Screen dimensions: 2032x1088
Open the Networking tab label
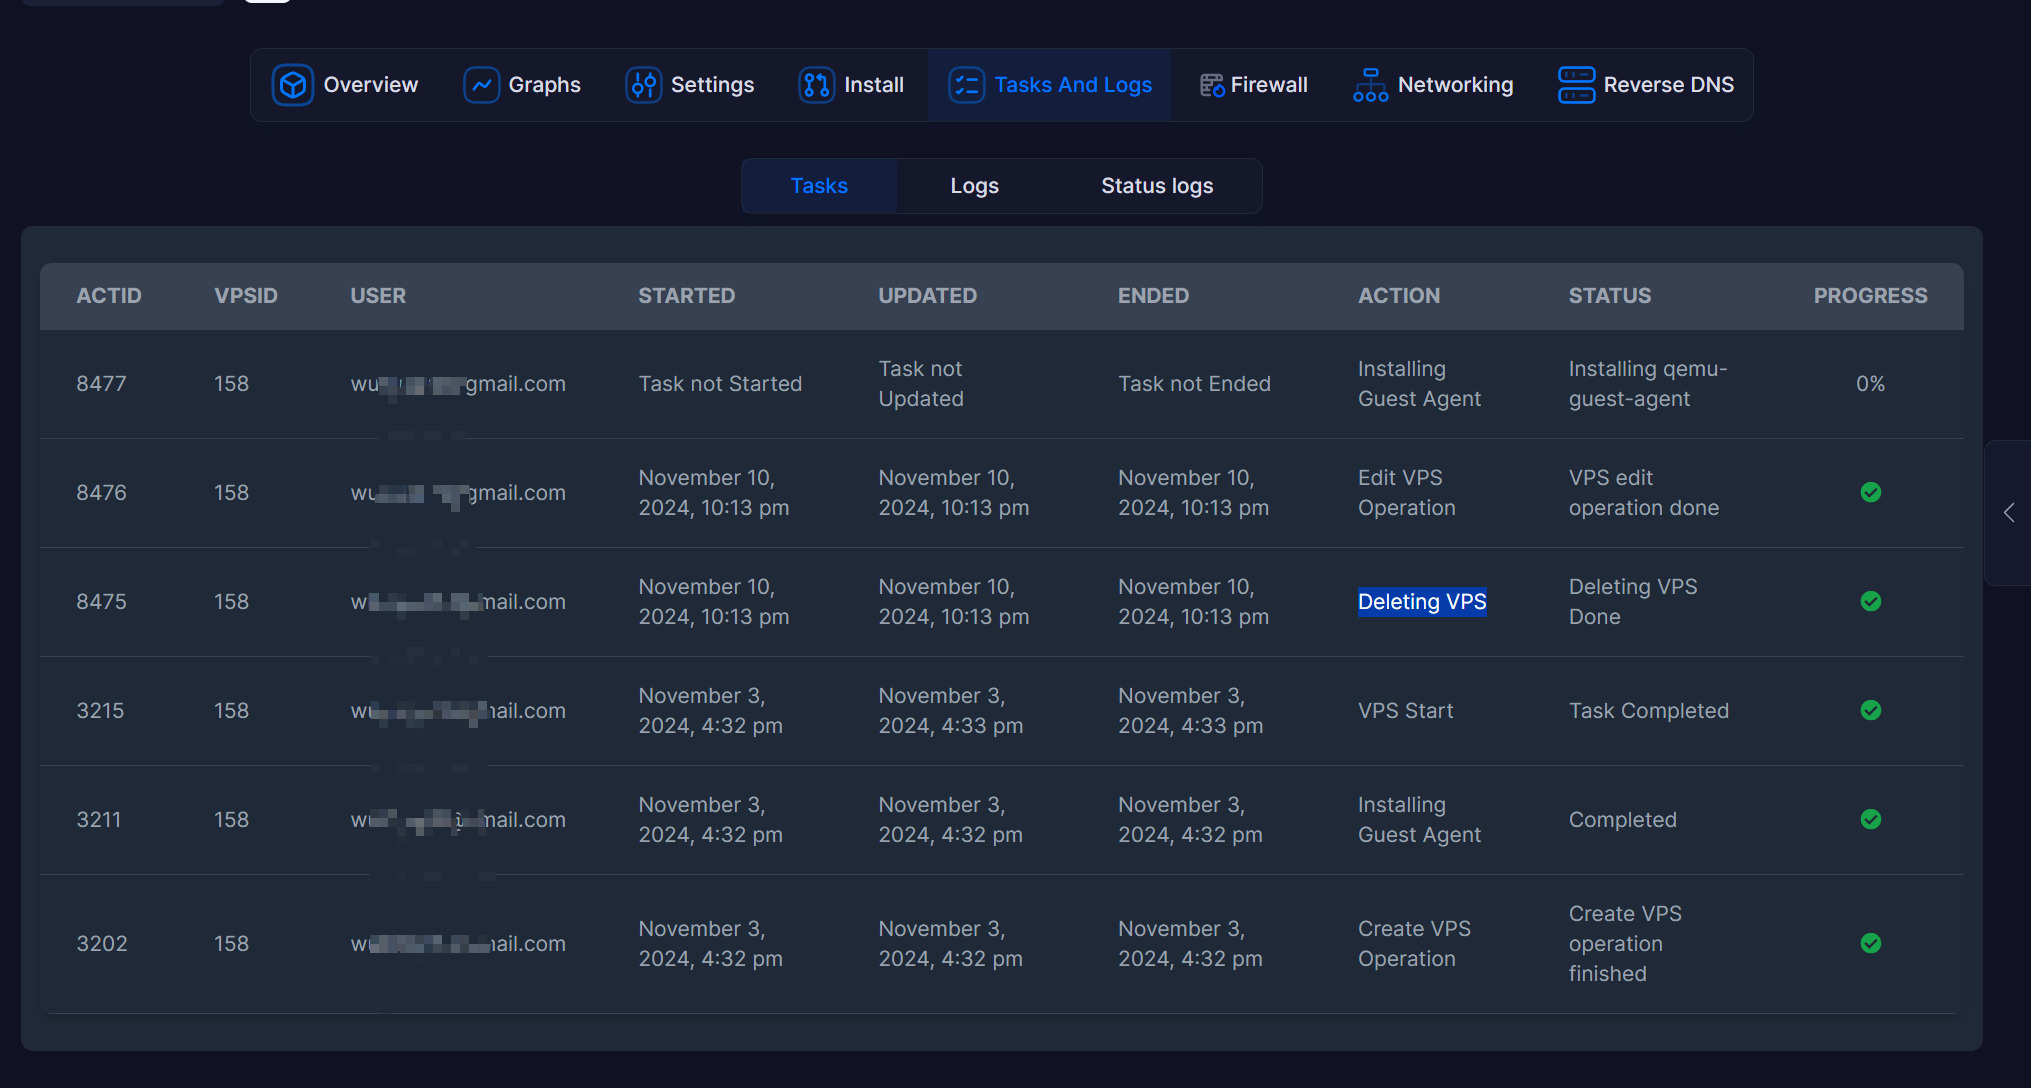(1456, 85)
